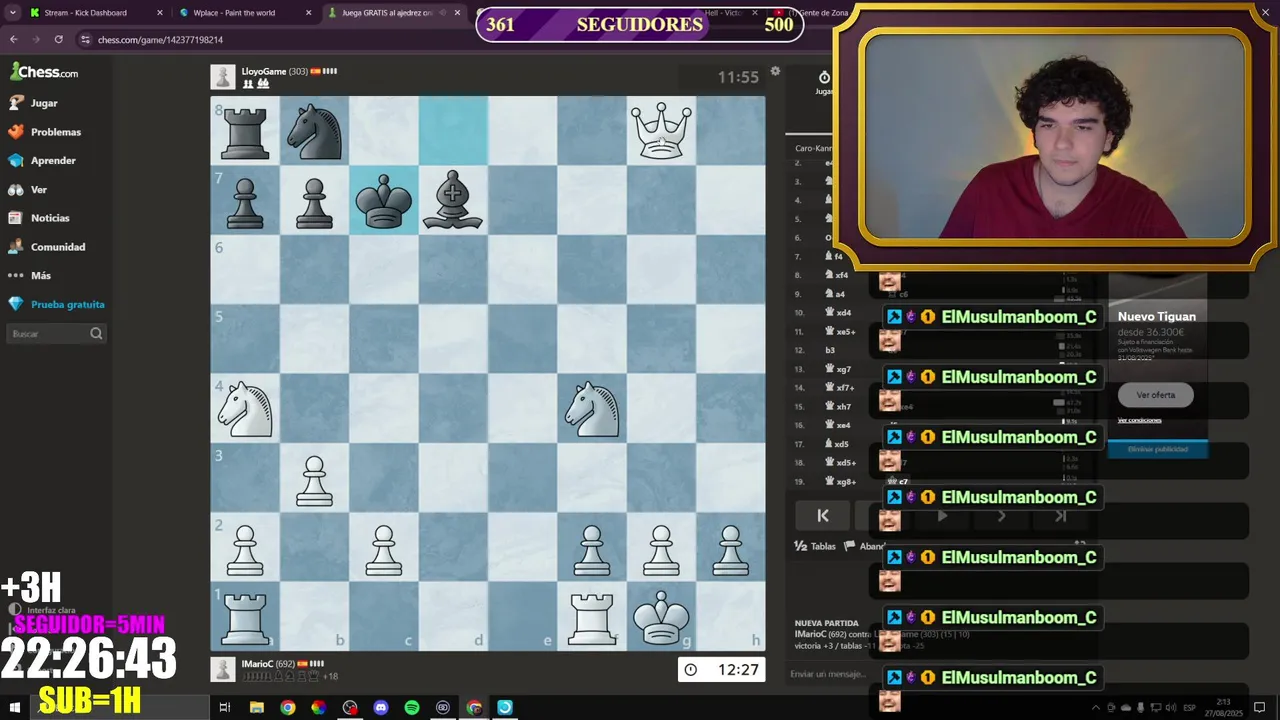This screenshot has height=720, width=1280.
Task: Select the white rook on f1
Action: tap(592, 616)
